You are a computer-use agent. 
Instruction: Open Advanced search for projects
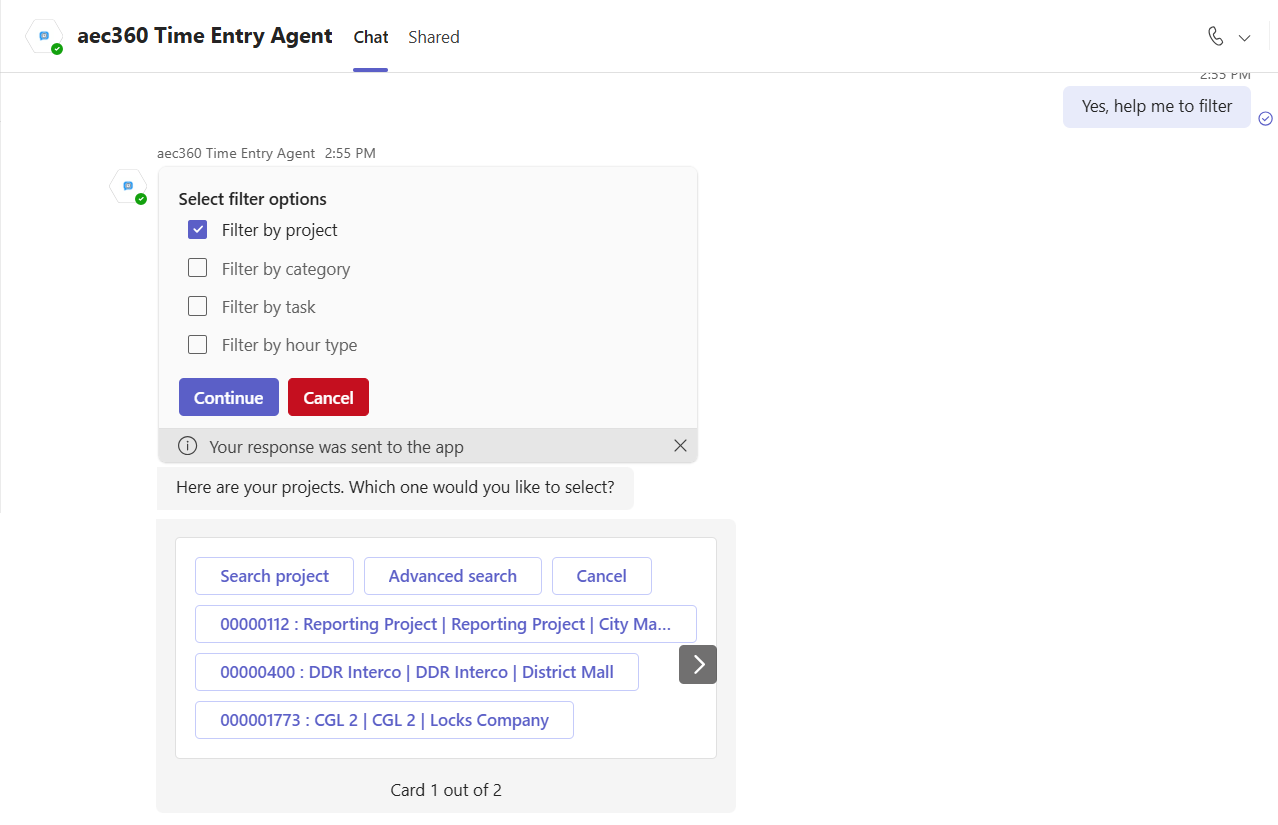(x=452, y=576)
